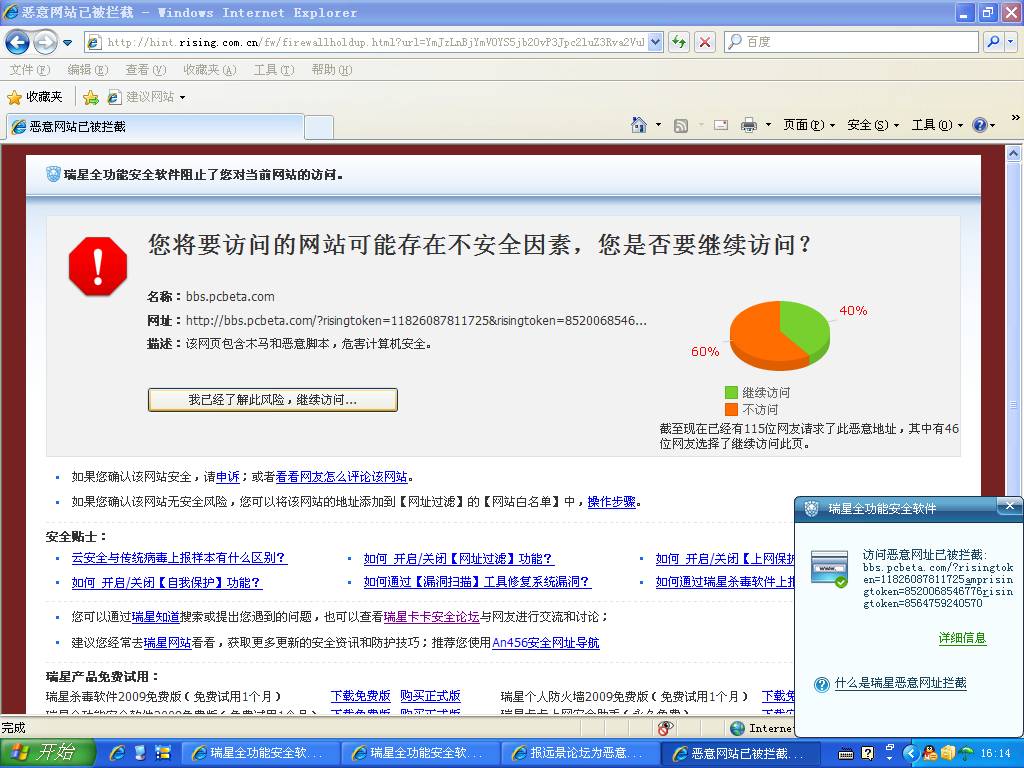Expand command bar overflow chevron
Screen dimensions: 1024x768
coord(1015,118)
